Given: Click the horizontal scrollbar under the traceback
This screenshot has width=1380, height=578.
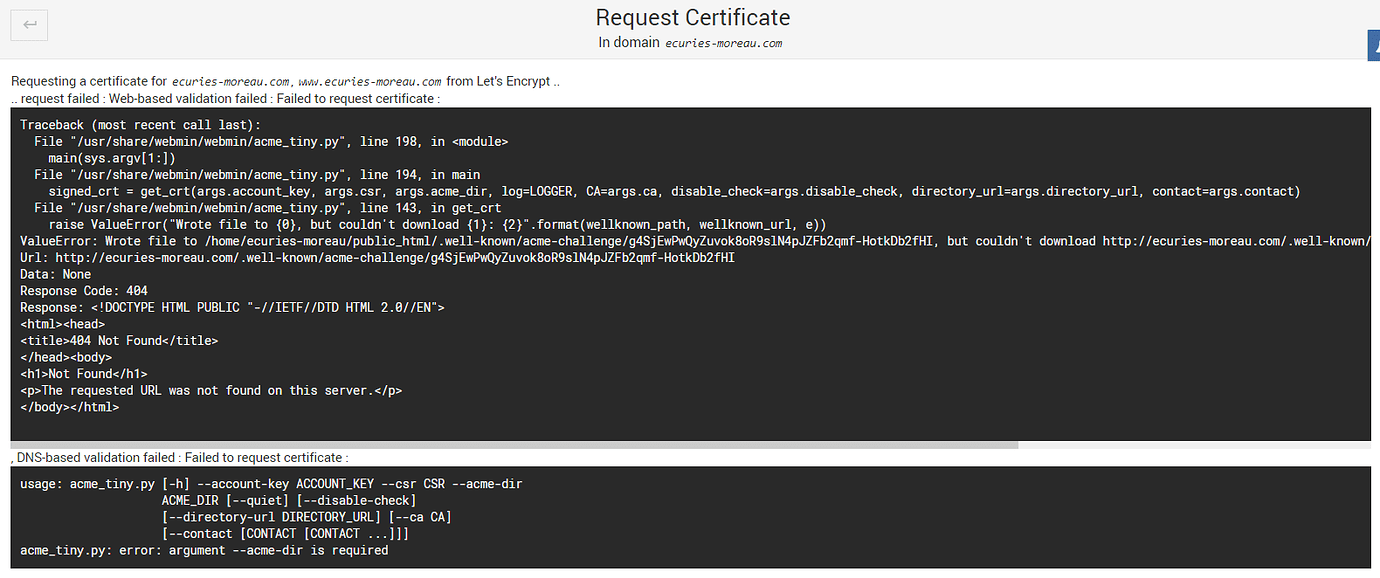Looking at the screenshot, I should click(x=514, y=444).
